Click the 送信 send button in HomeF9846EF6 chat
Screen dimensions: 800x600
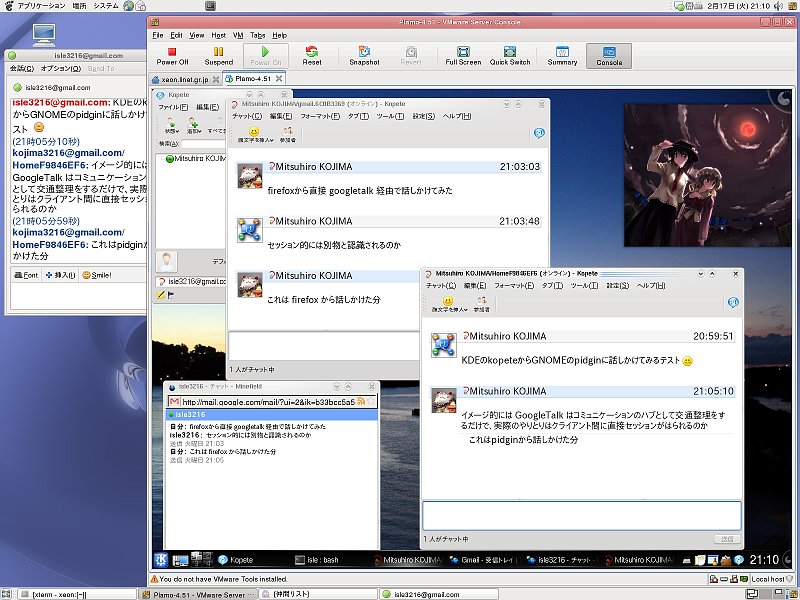(727, 539)
